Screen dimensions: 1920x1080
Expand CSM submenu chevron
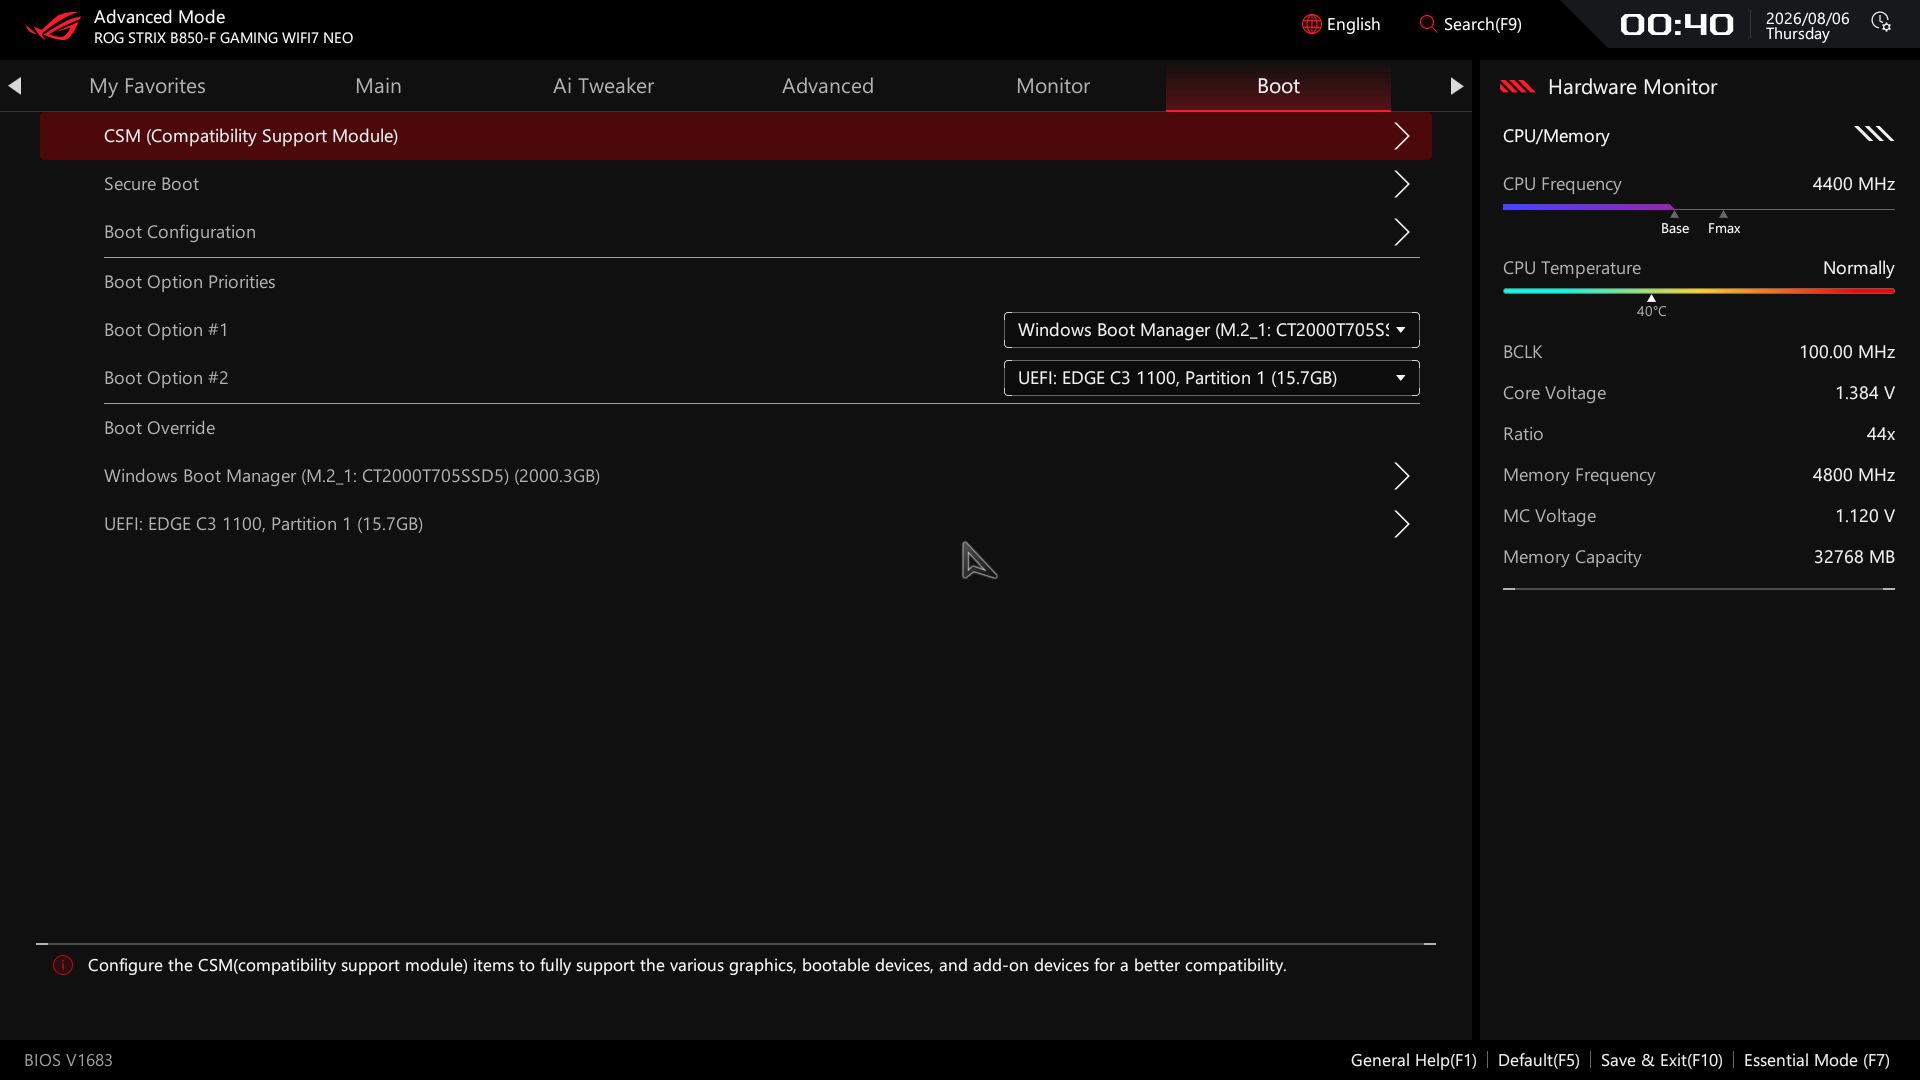1401,136
